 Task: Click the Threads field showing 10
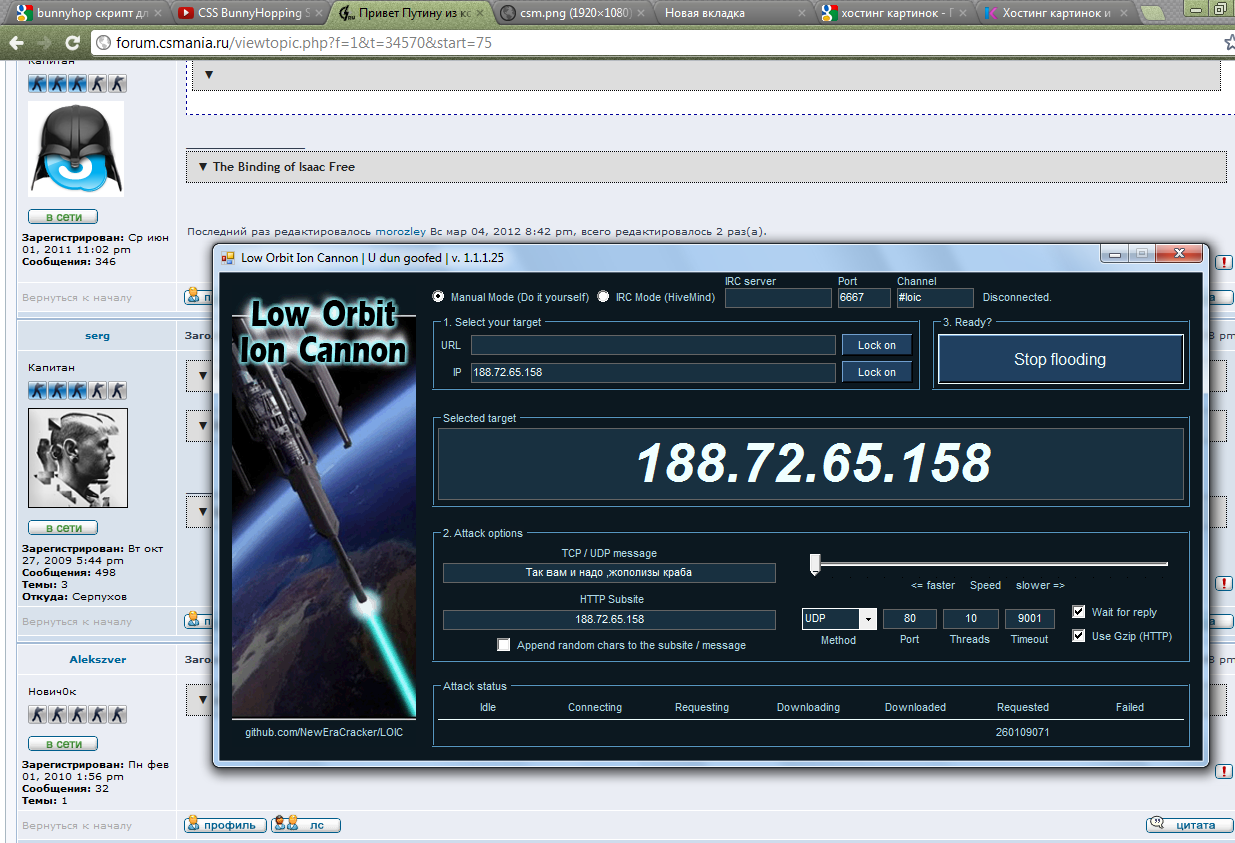point(970,619)
